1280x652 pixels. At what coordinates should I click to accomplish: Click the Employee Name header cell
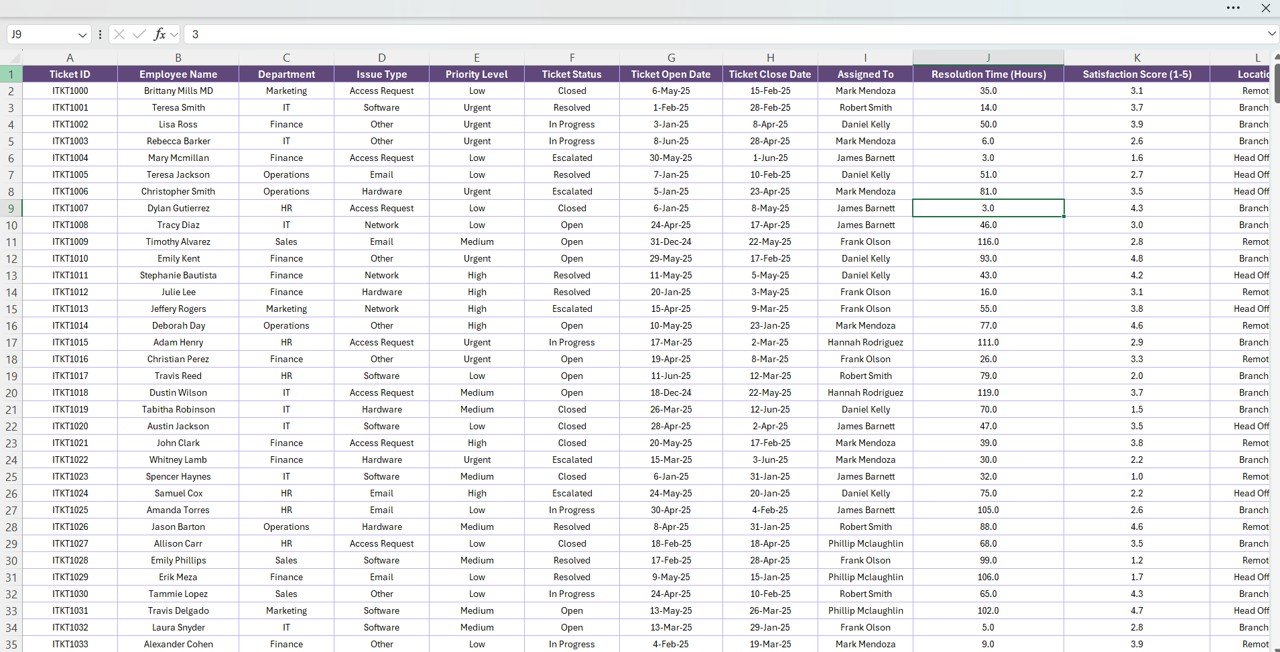(178, 74)
